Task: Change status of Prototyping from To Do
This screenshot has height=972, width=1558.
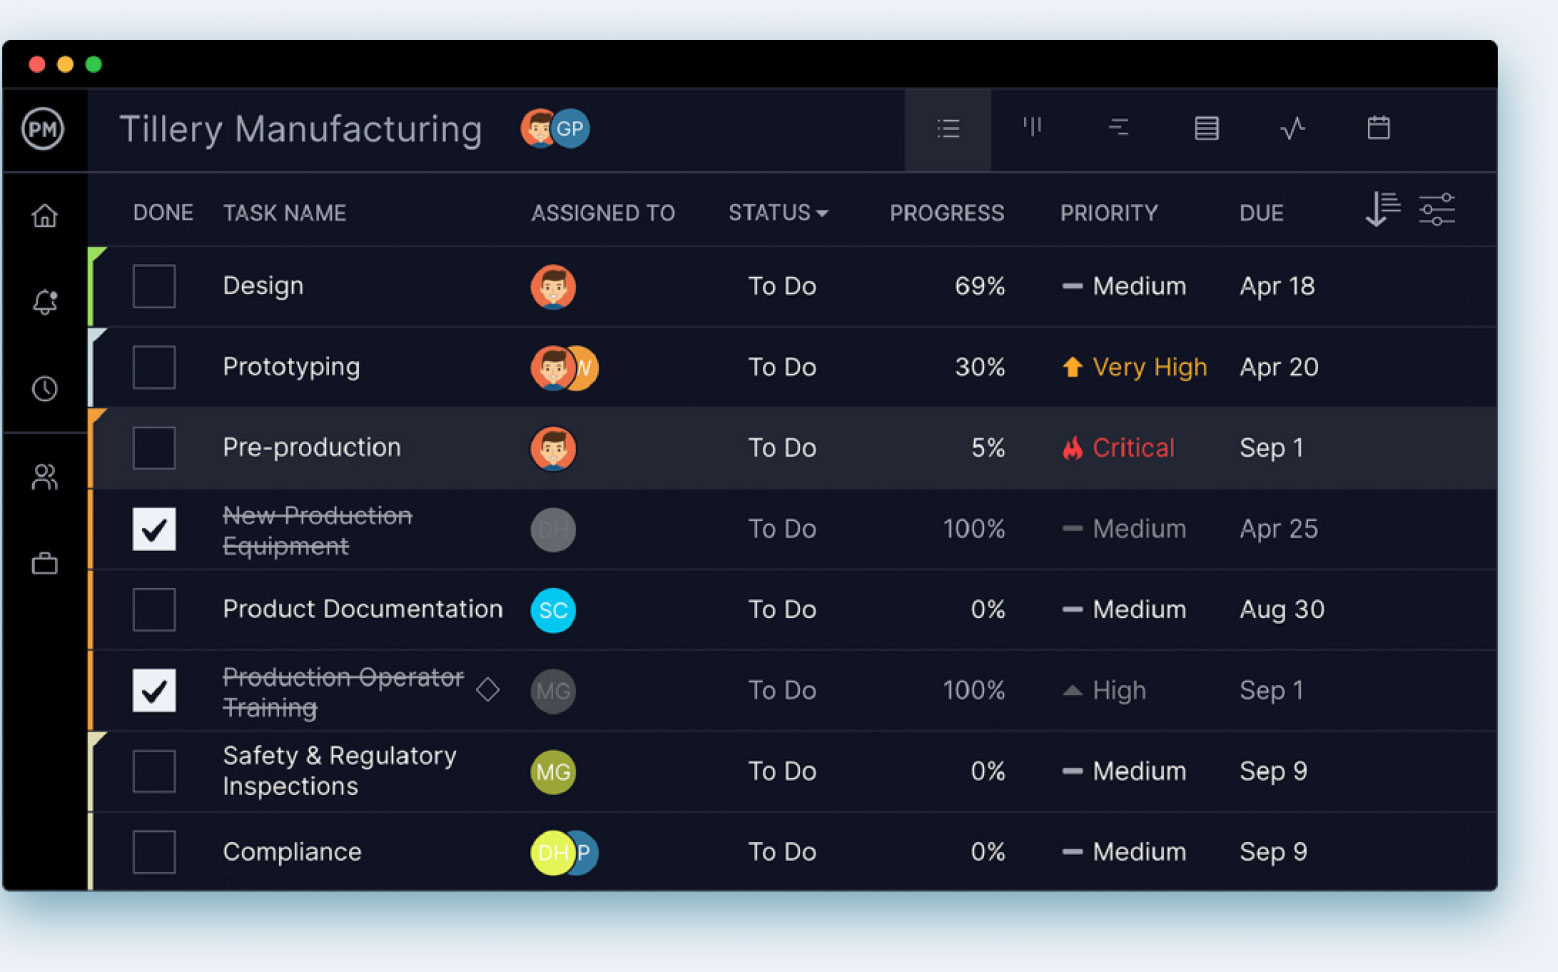Action: click(x=782, y=367)
